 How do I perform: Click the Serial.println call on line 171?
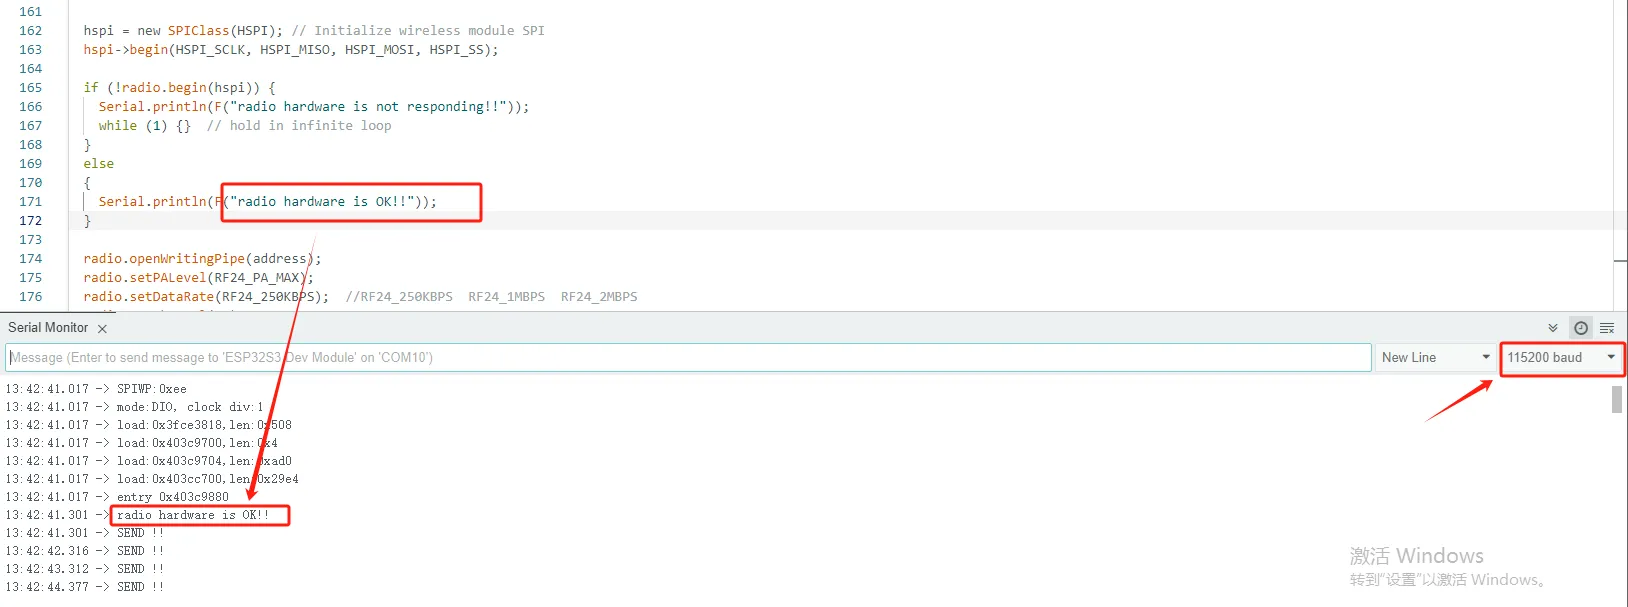(268, 202)
